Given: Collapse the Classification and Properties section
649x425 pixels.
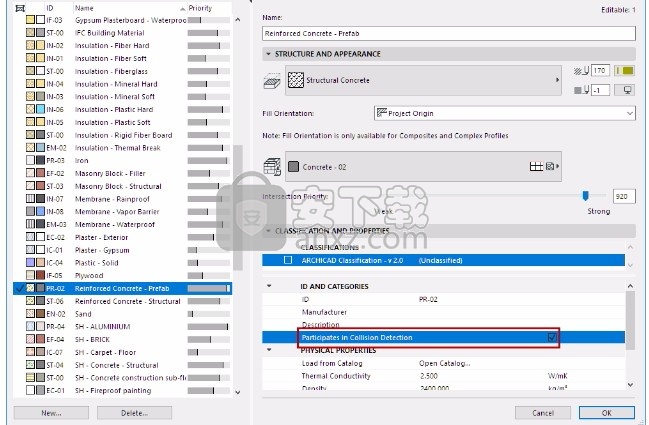Looking at the screenshot, I should (268, 231).
